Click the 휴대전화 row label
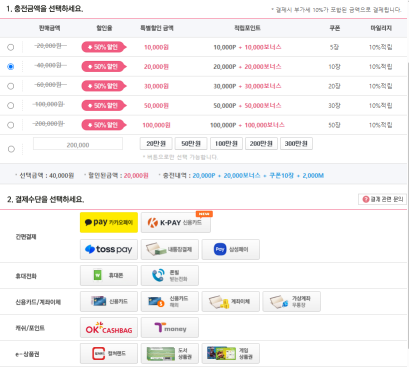409x367 pixels. point(26,276)
